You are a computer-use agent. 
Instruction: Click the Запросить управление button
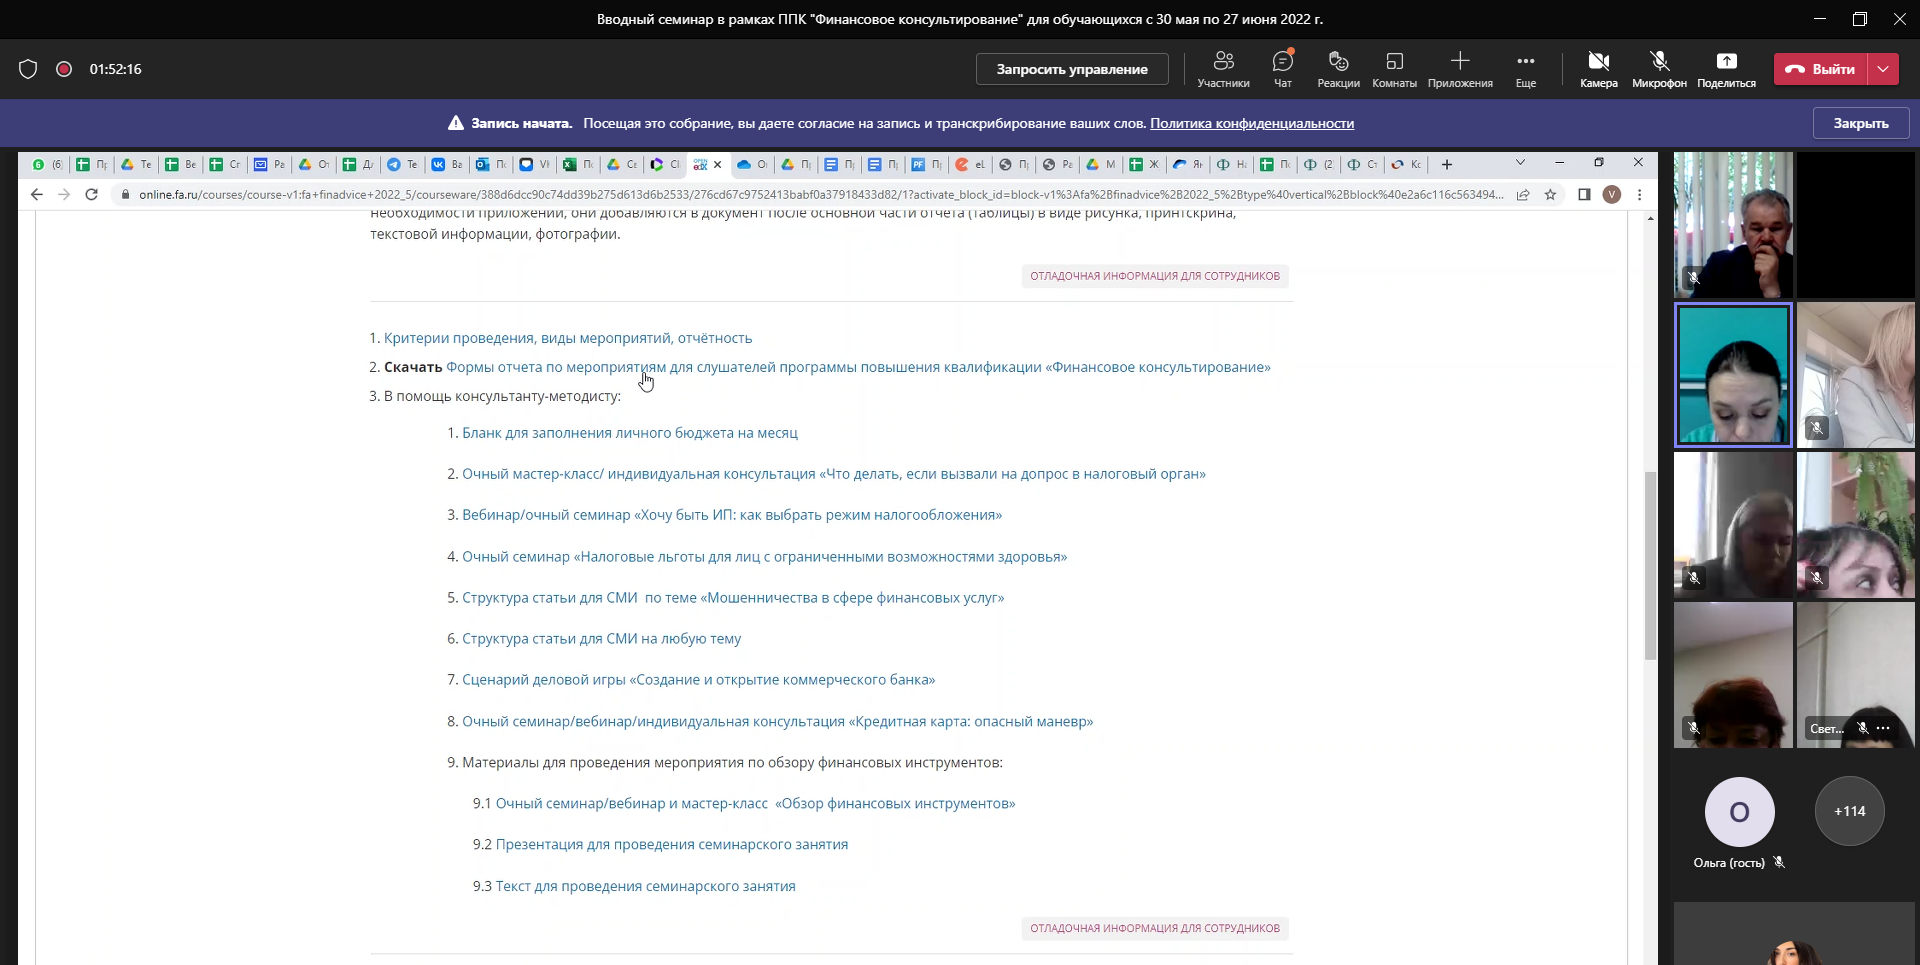(1072, 69)
